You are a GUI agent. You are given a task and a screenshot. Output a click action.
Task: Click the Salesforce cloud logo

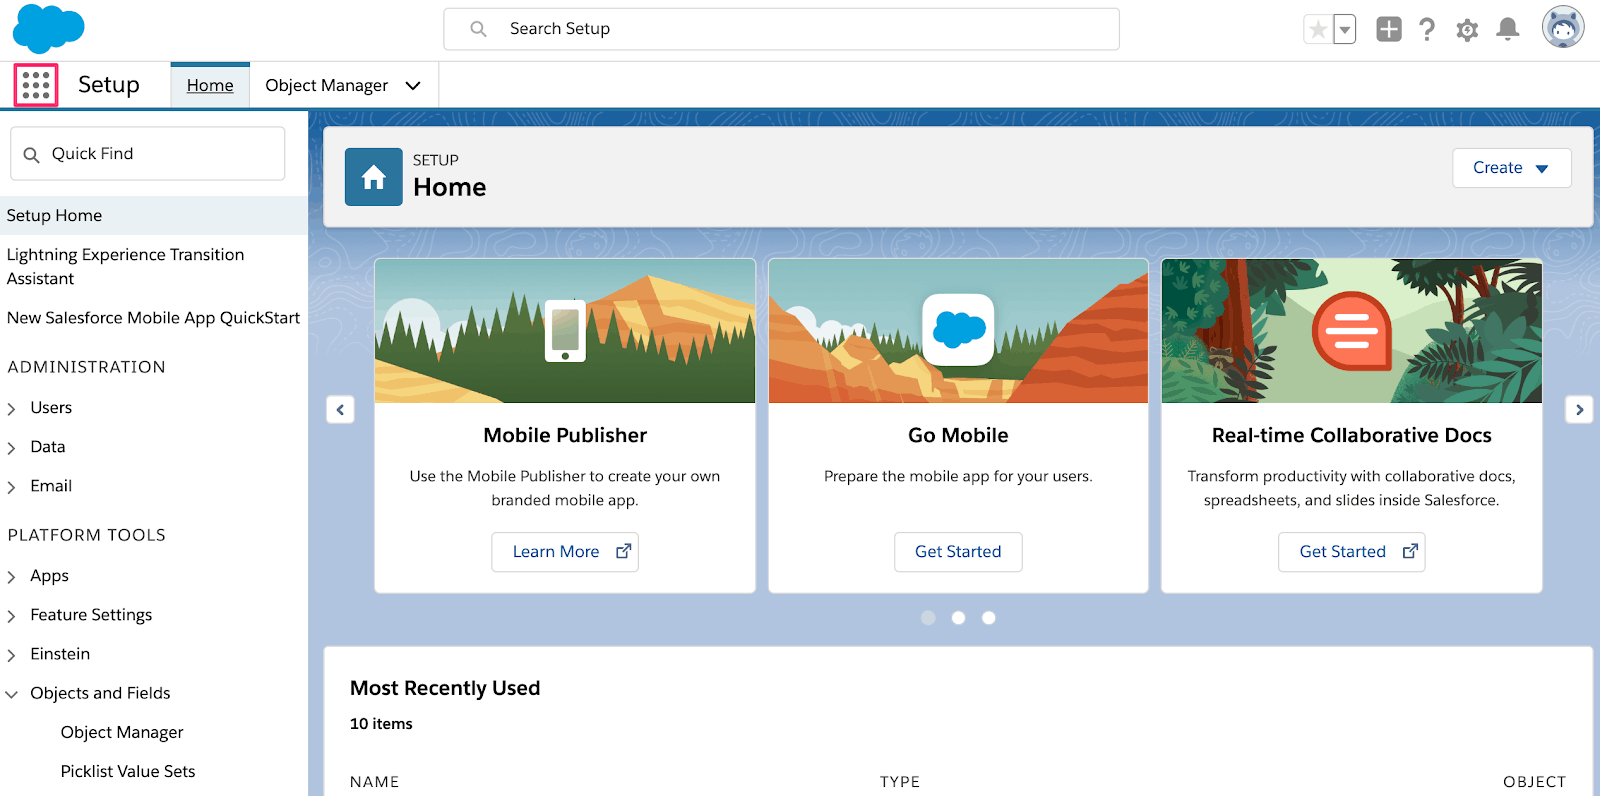click(48, 29)
